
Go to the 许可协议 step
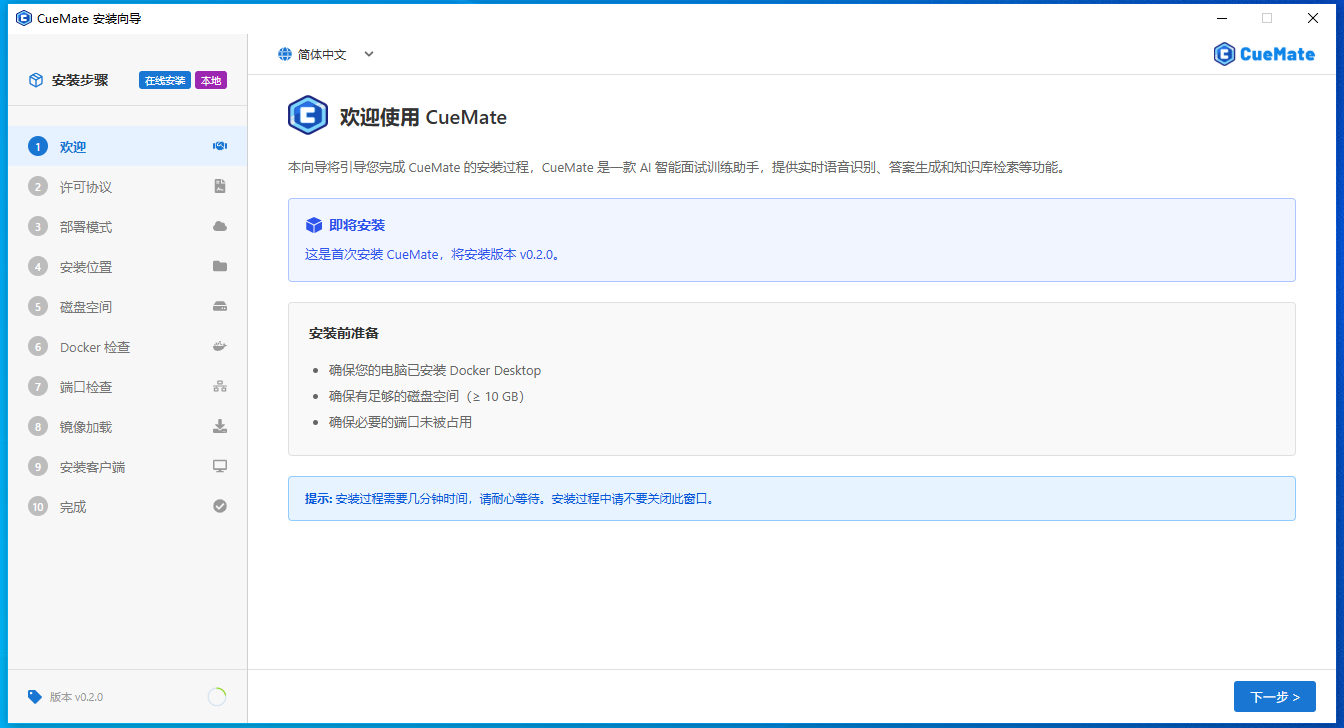click(86, 187)
